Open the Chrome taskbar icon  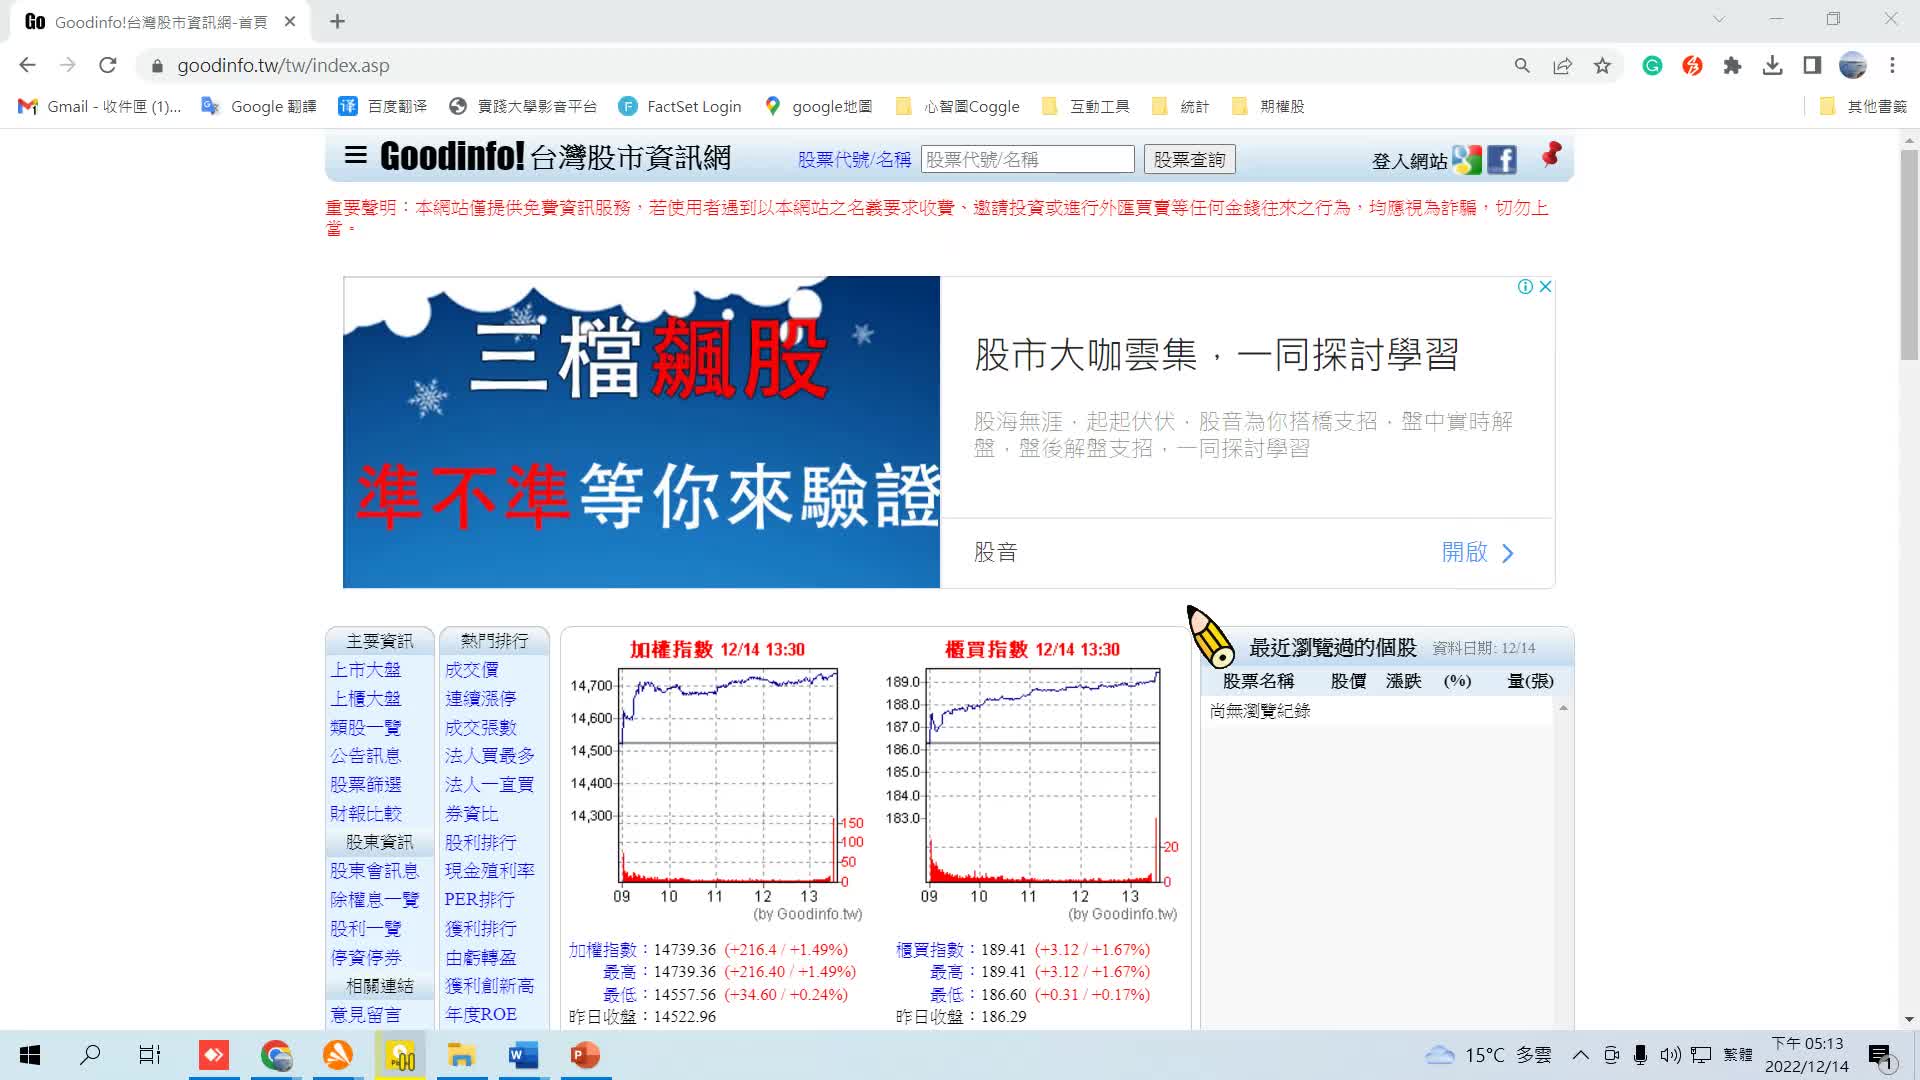276,1055
